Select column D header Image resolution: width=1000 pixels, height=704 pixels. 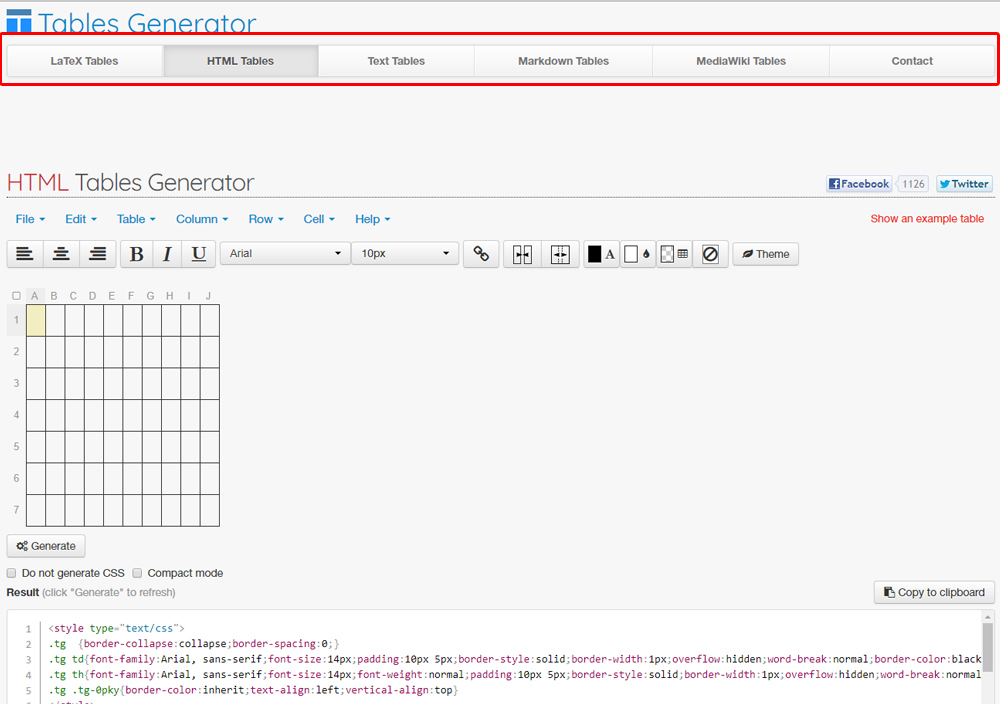(92, 296)
